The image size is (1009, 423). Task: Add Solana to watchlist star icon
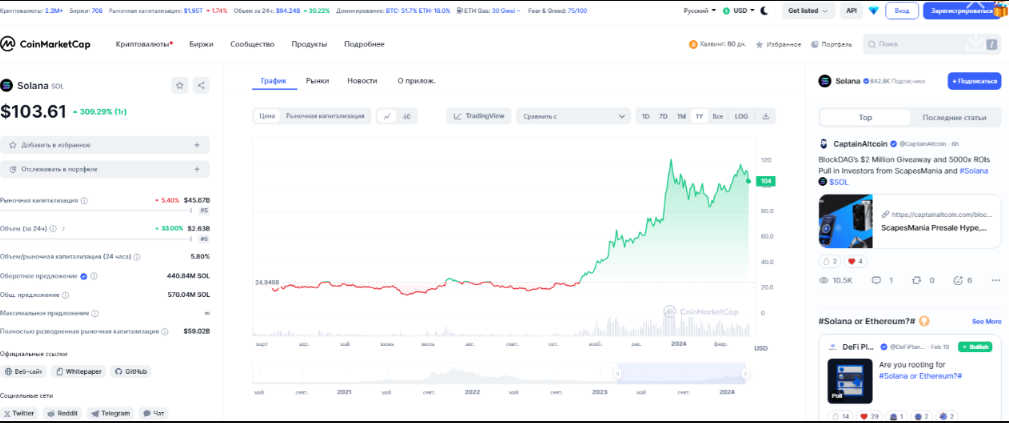tap(180, 85)
